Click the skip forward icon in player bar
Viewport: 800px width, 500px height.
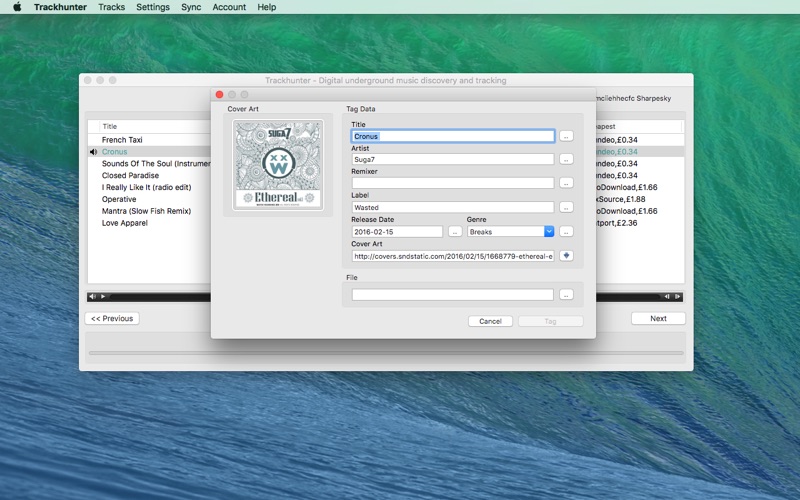(x=678, y=296)
